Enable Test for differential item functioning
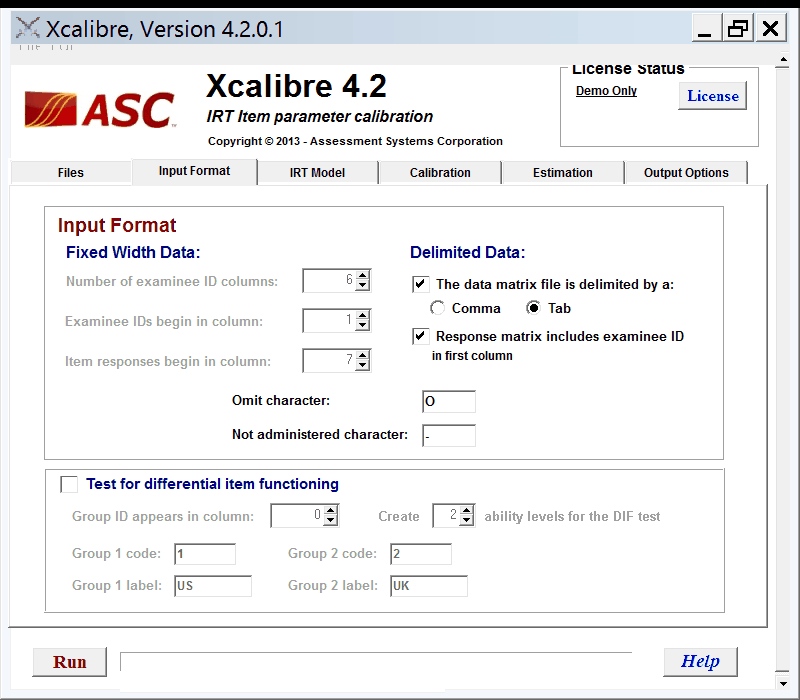This screenshot has width=800, height=700. (69, 484)
